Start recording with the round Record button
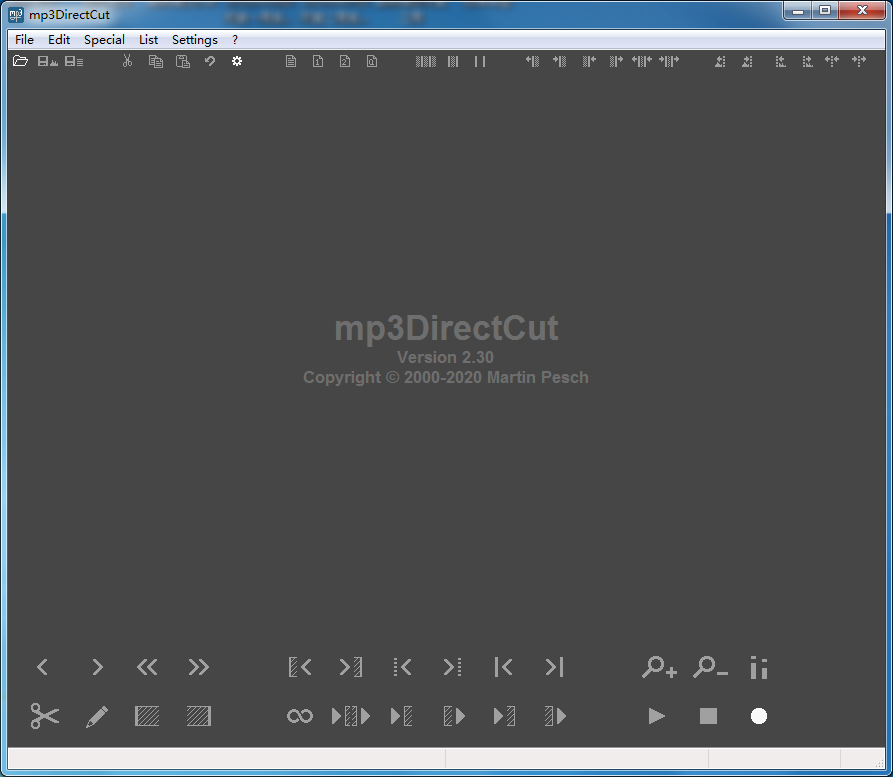 [759, 716]
